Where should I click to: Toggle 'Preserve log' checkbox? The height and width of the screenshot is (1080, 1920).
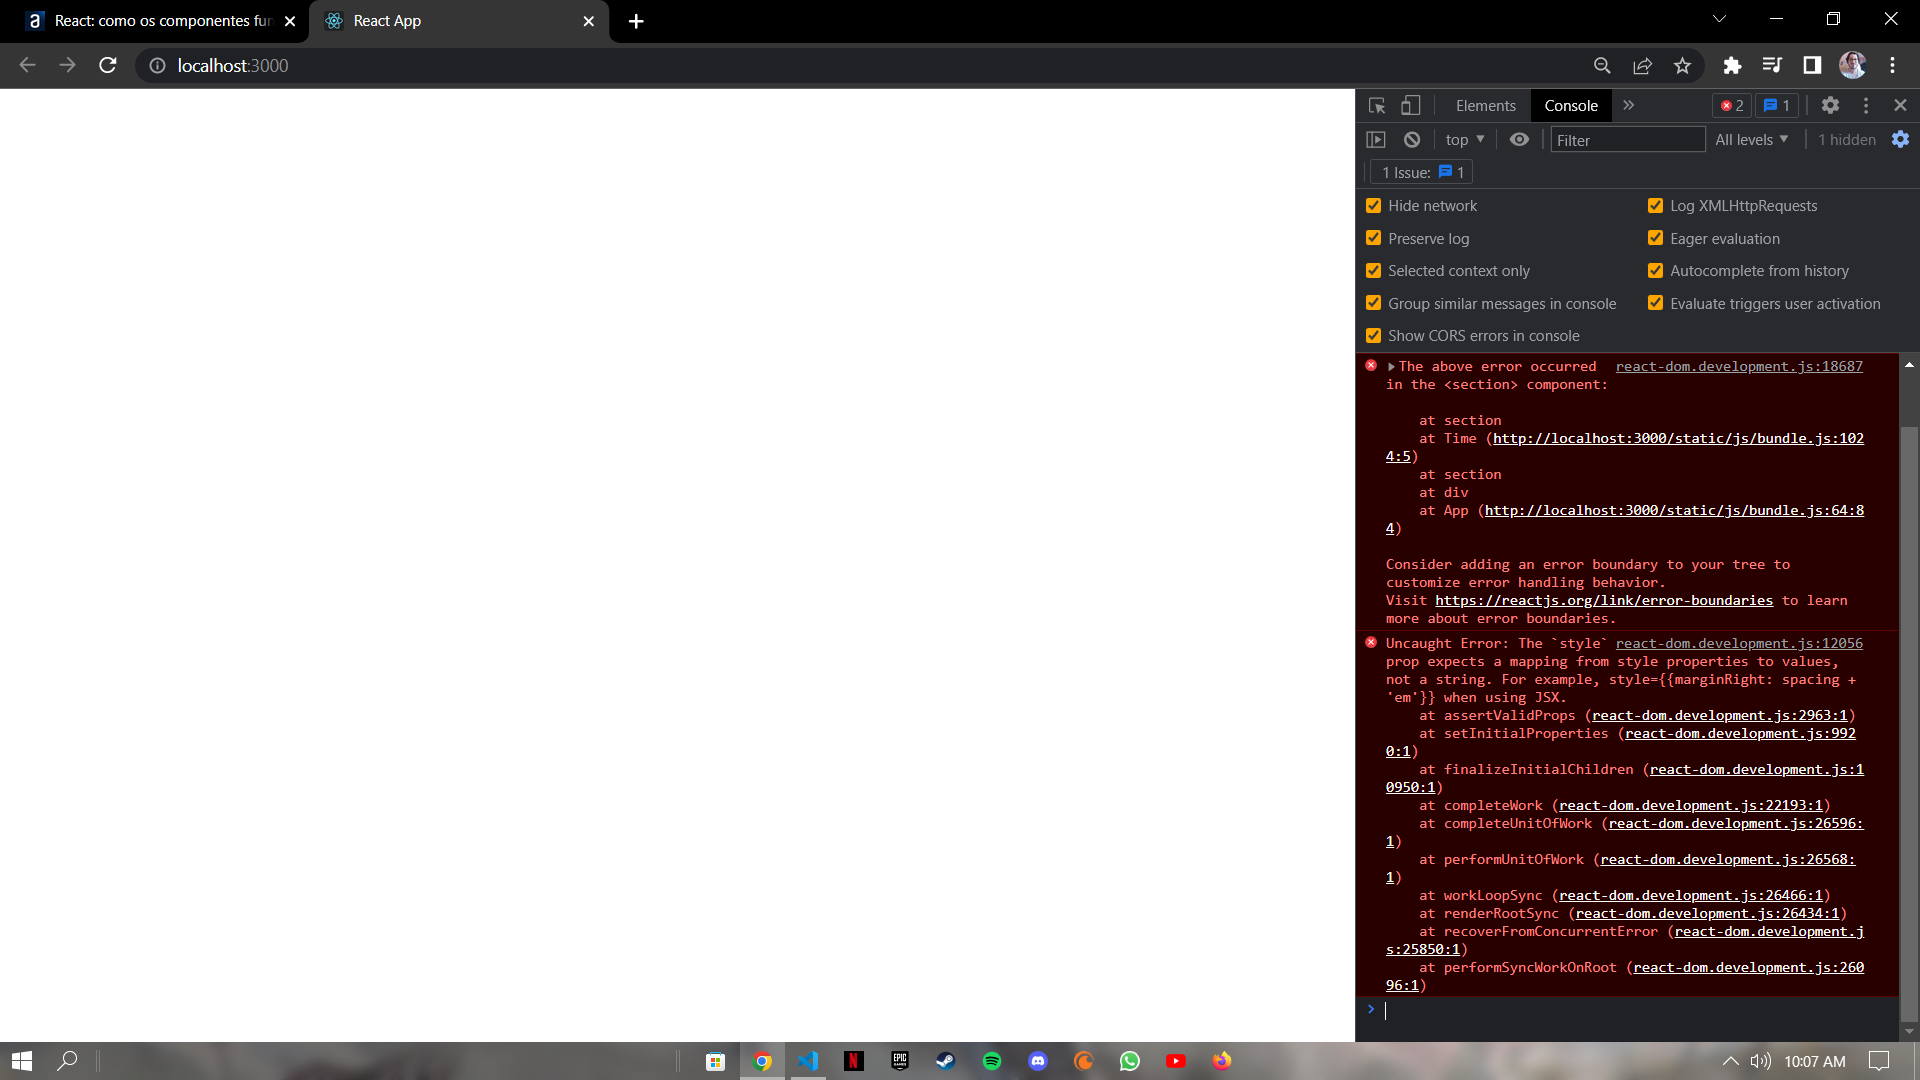pos(1374,239)
